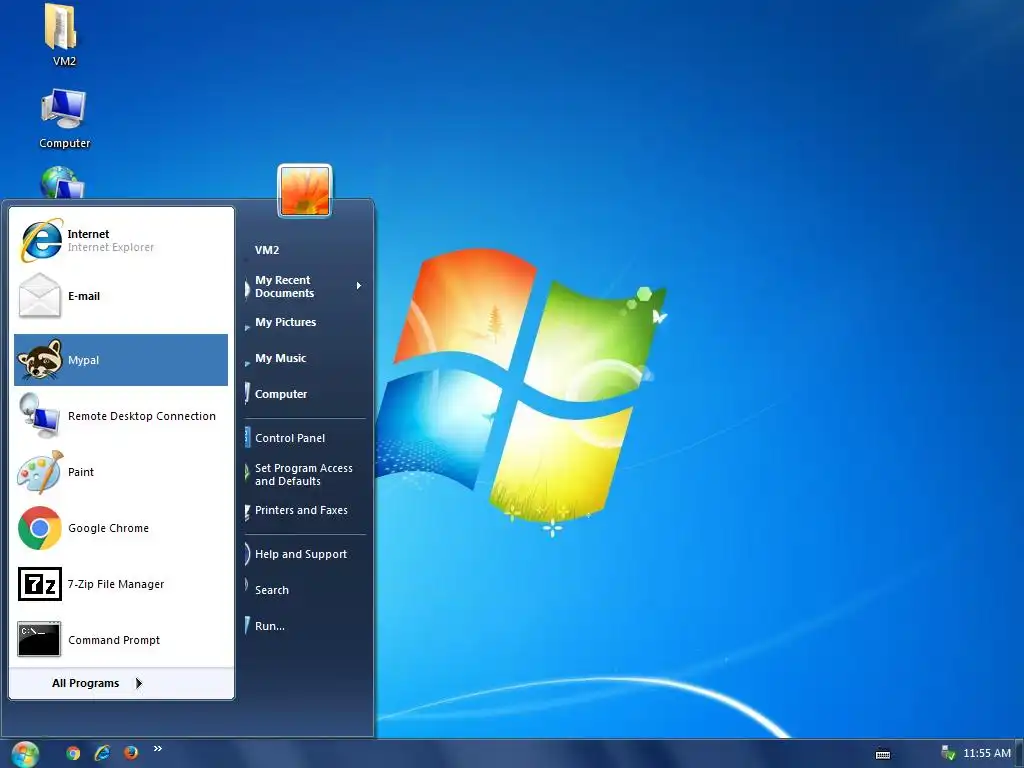Open My Recent Documents

[x=304, y=287]
